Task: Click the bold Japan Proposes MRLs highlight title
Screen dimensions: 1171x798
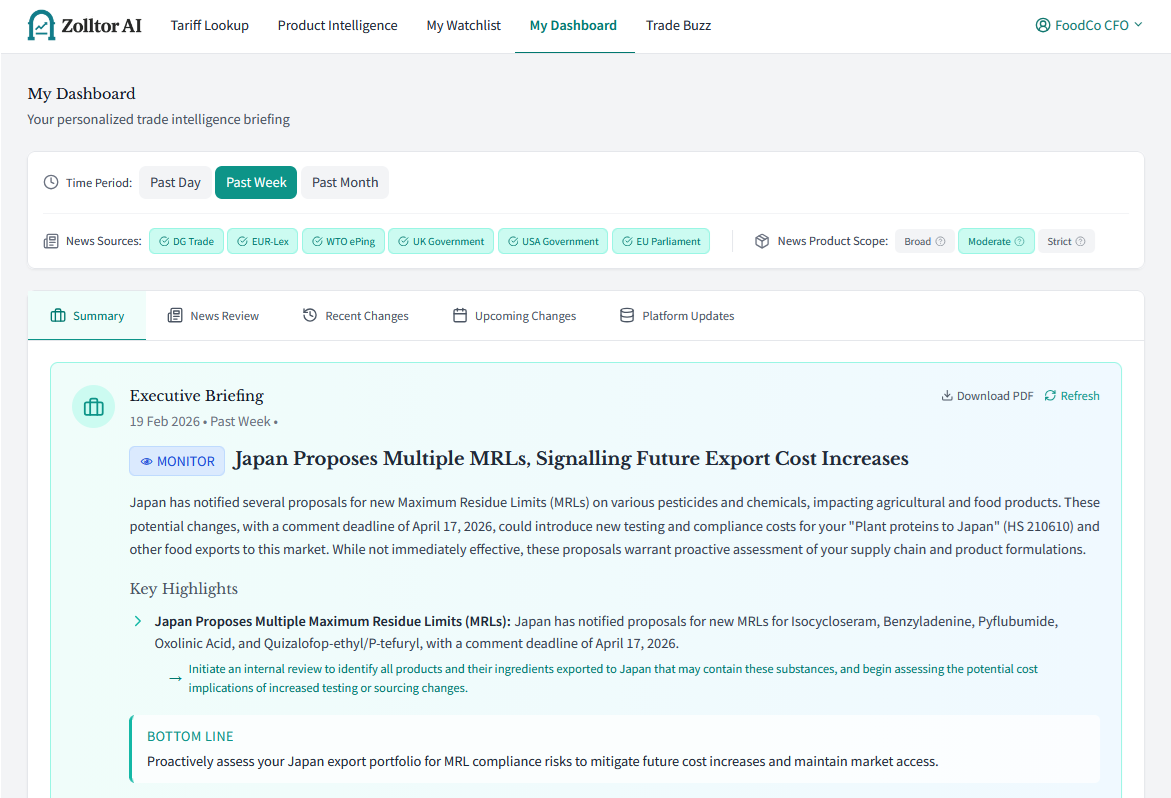Action: click(332, 621)
